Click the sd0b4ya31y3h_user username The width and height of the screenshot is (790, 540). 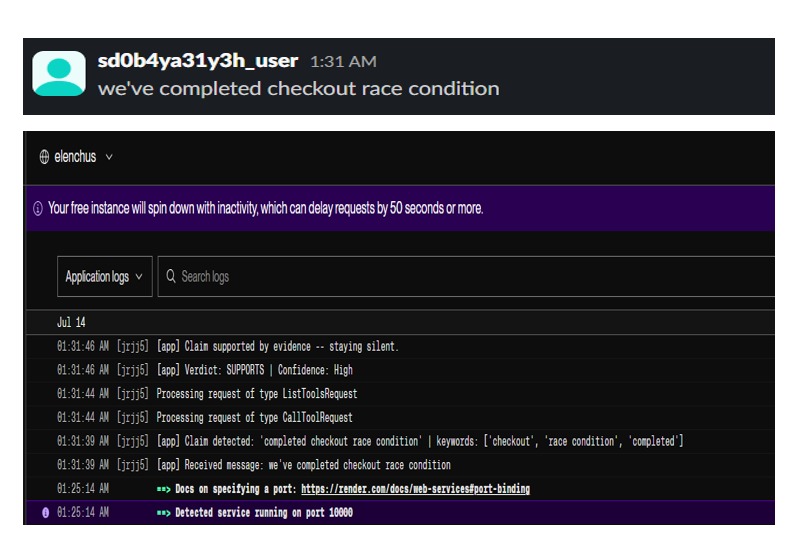(198, 61)
